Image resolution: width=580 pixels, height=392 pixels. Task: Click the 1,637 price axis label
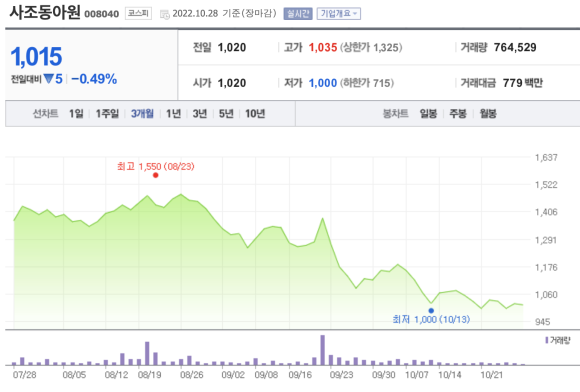(x=546, y=158)
